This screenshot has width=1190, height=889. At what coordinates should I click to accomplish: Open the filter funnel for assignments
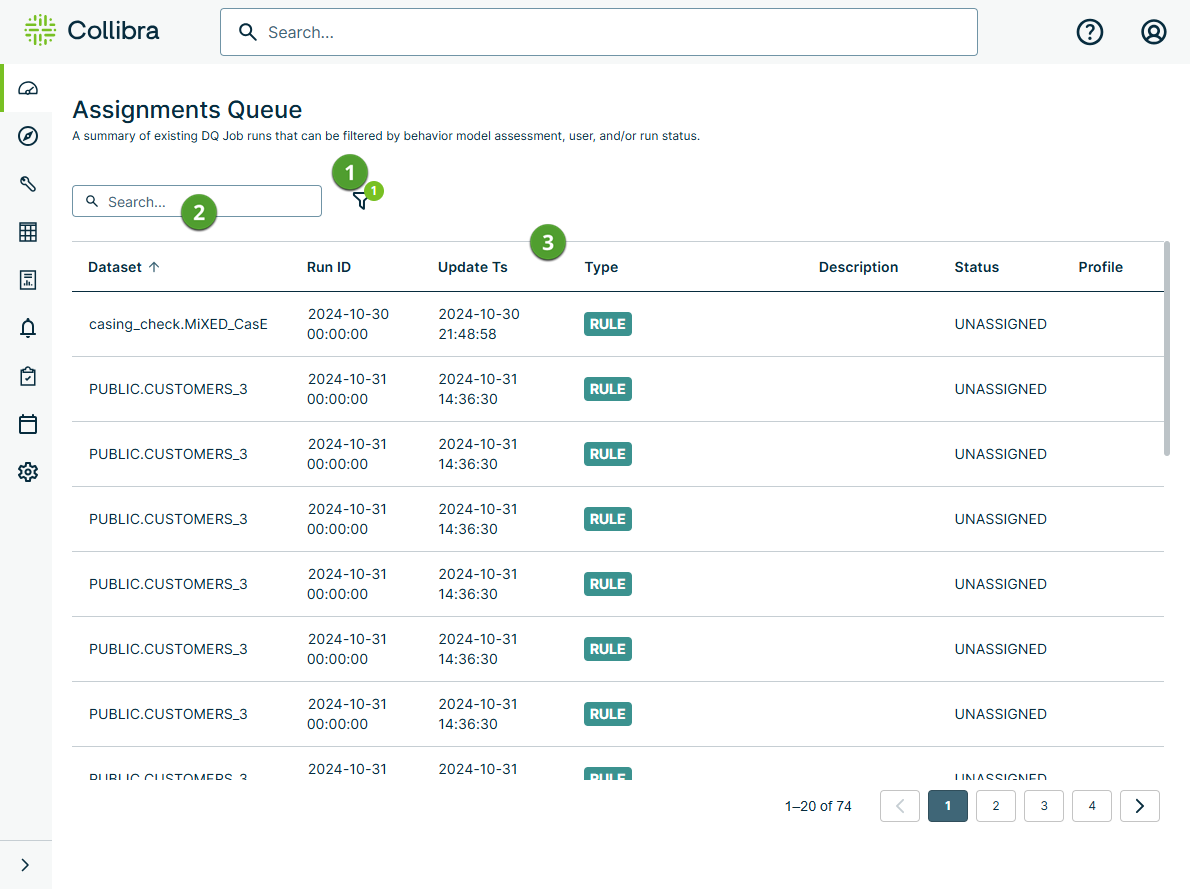tap(361, 201)
